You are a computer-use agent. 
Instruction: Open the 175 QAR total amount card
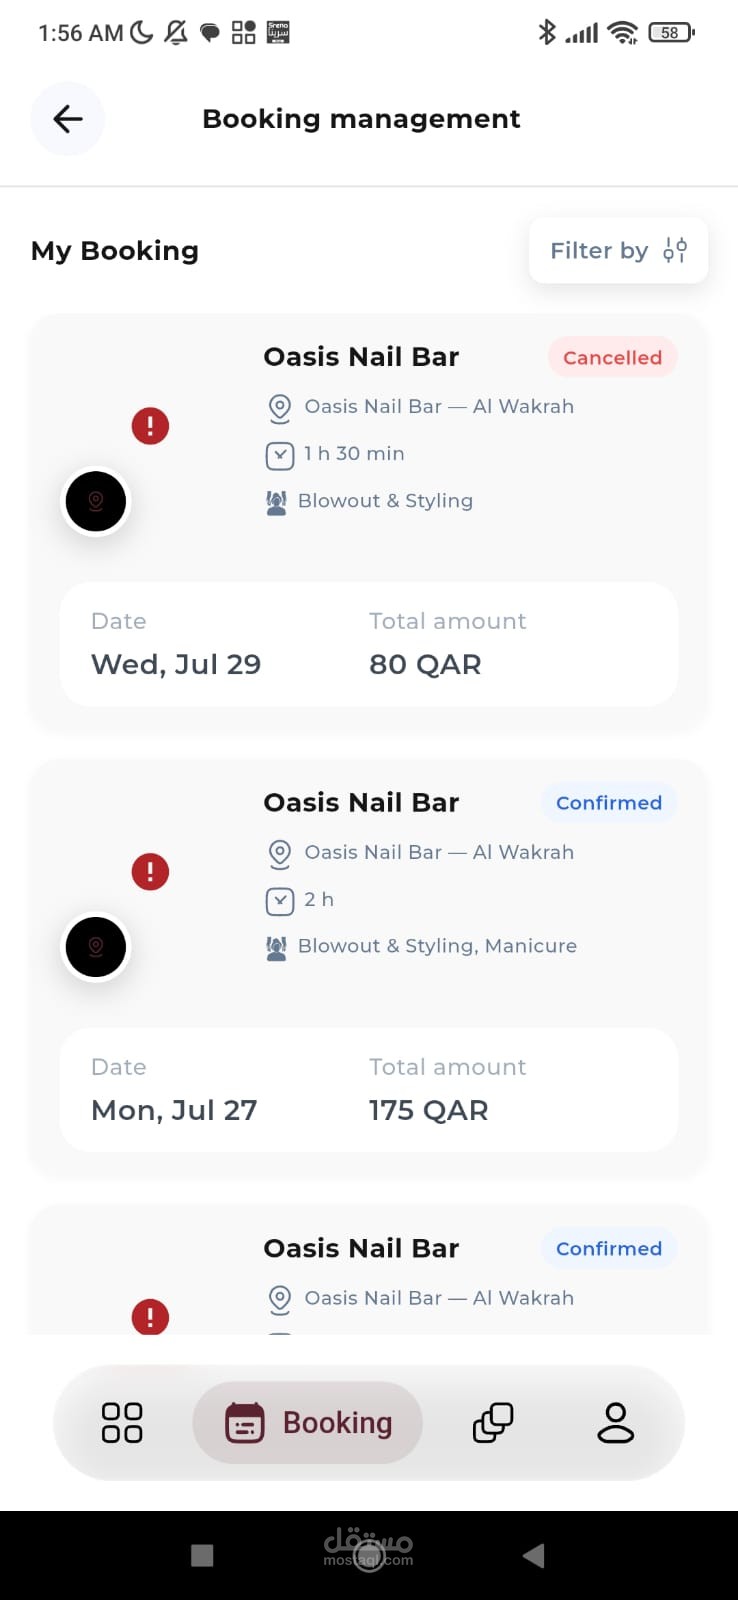pyautogui.click(x=369, y=1090)
